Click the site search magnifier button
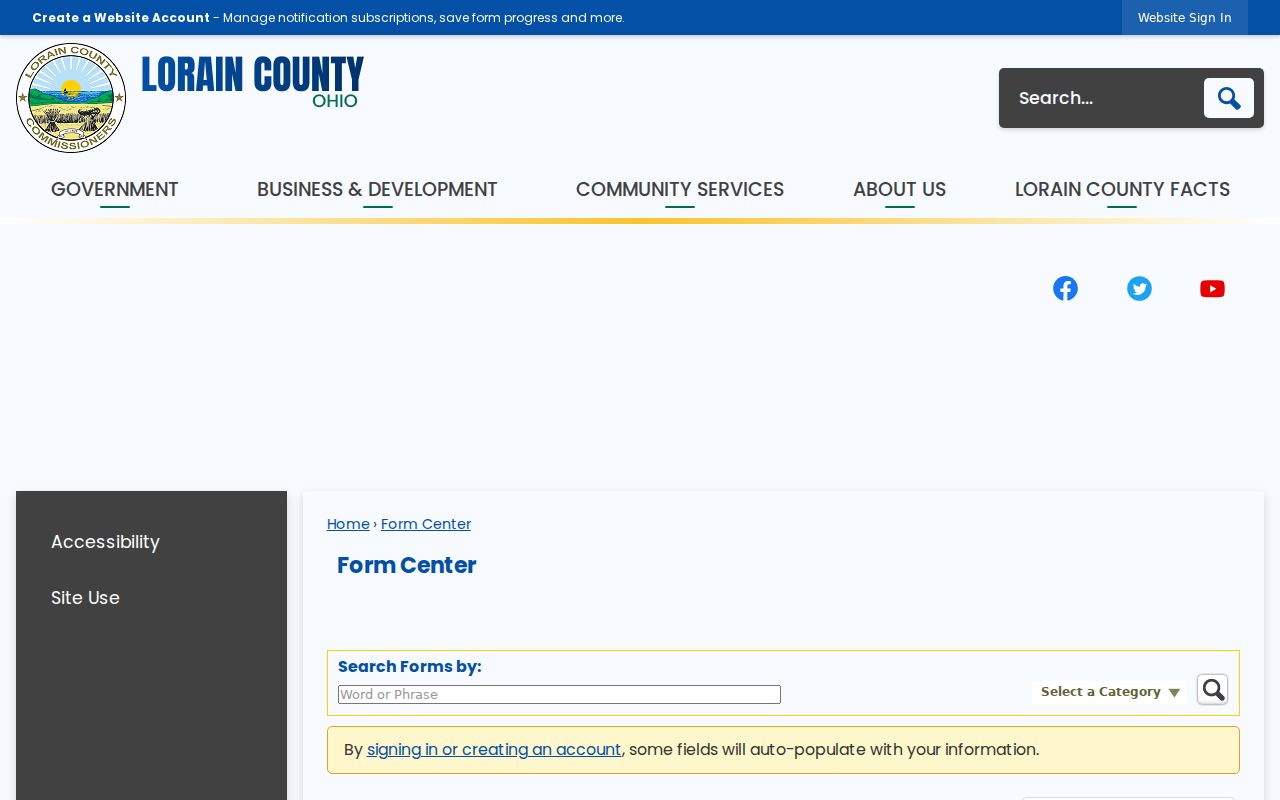The width and height of the screenshot is (1280, 800). (x=1228, y=98)
